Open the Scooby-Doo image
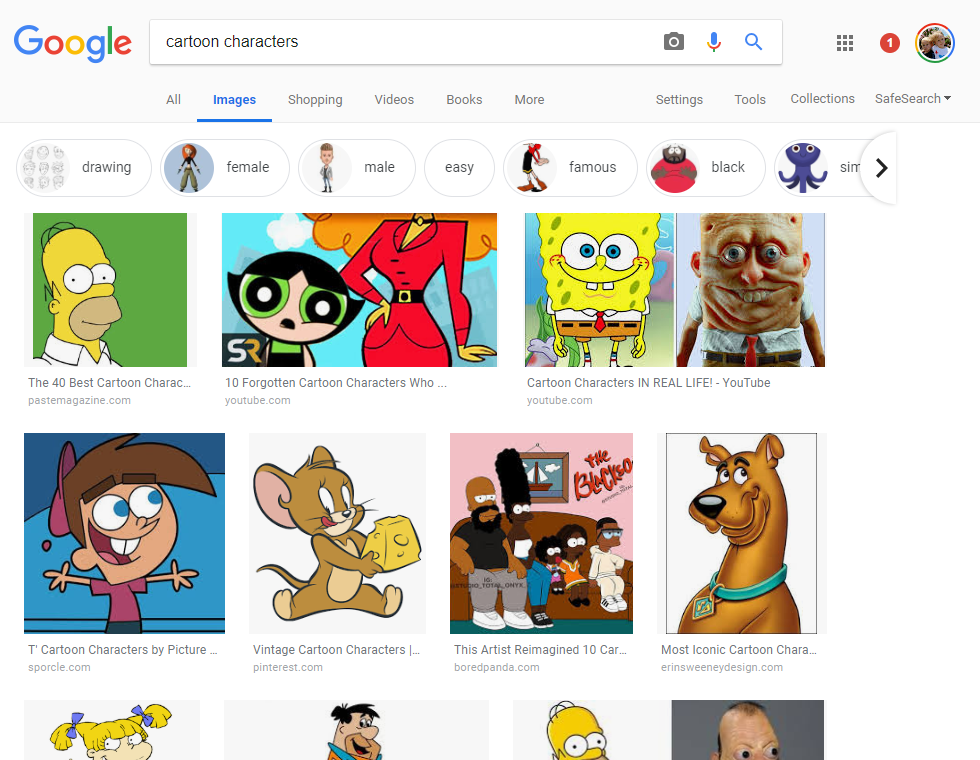 741,533
